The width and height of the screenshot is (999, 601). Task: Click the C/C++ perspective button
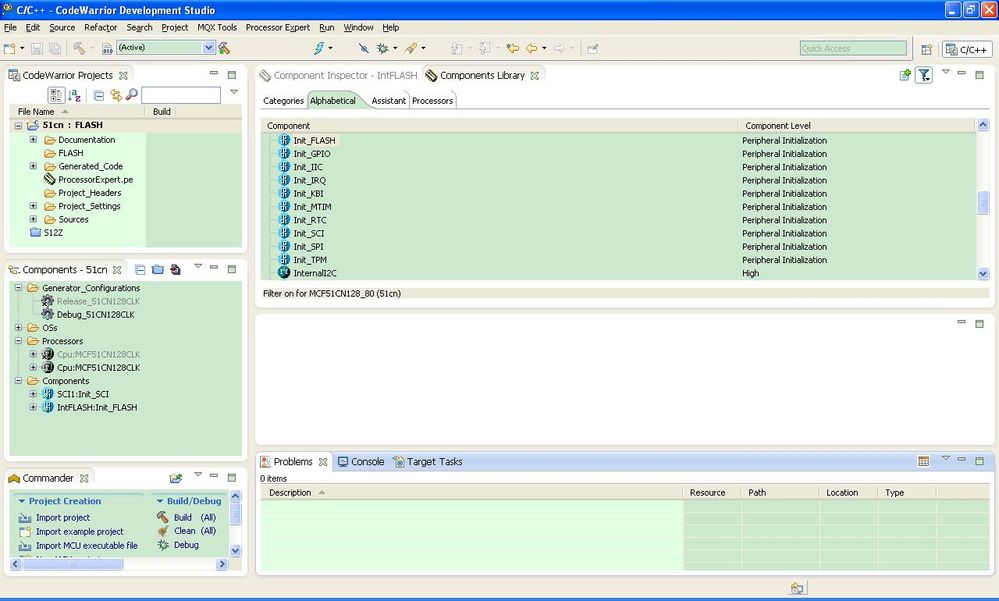pyautogui.click(x=967, y=49)
